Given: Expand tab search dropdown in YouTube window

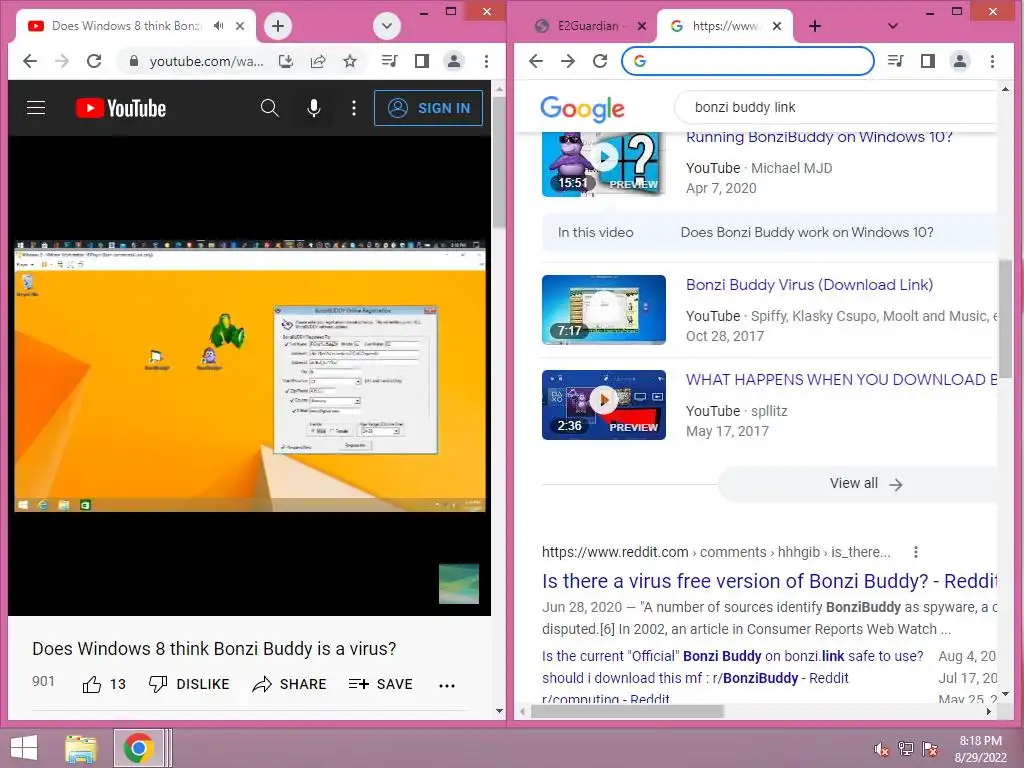Looking at the screenshot, I should [x=387, y=26].
